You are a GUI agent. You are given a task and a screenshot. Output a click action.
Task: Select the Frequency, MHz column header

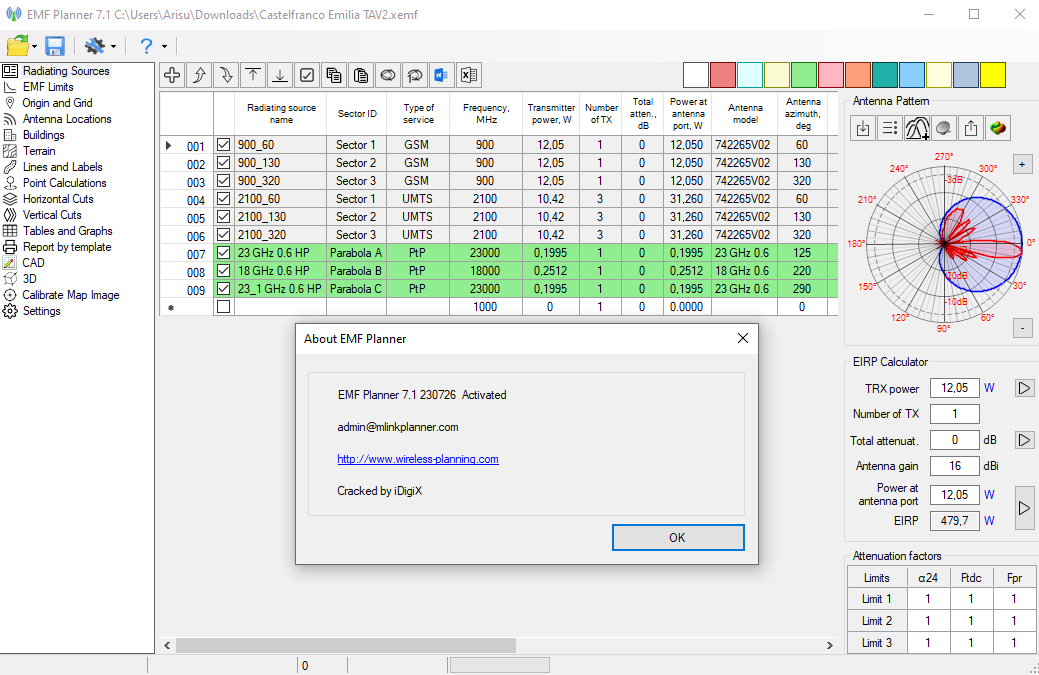click(x=486, y=114)
